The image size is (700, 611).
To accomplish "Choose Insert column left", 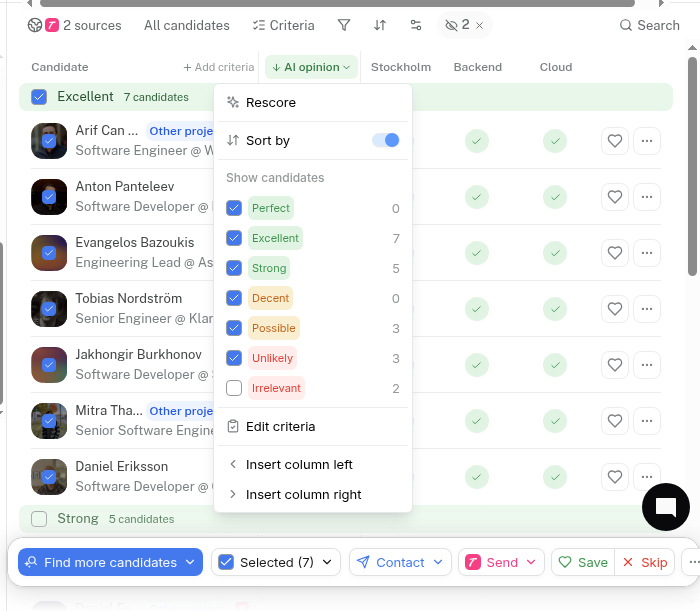I will click(313, 465).
